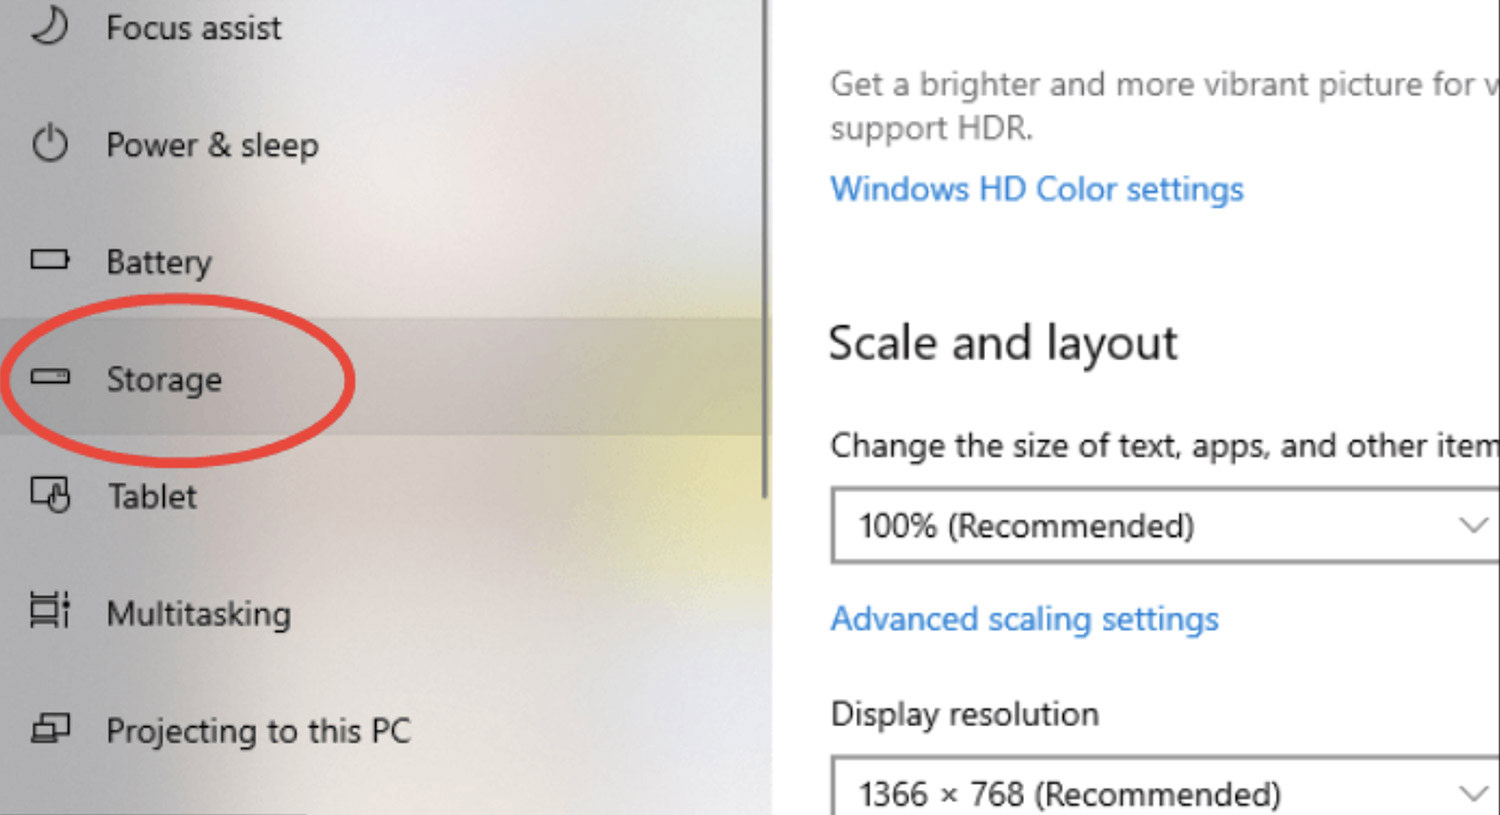Click the Storage drive icon
The height and width of the screenshot is (815, 1500).
click(x=50, y=377)
